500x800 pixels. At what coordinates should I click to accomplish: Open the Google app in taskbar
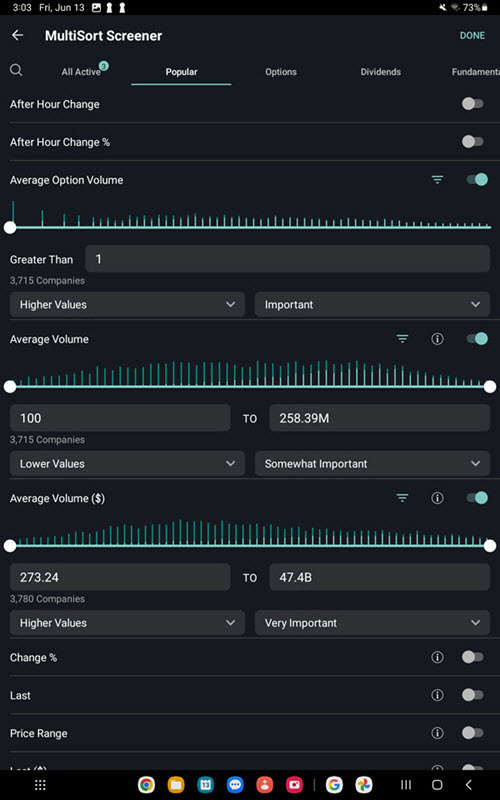coord(334,785)
